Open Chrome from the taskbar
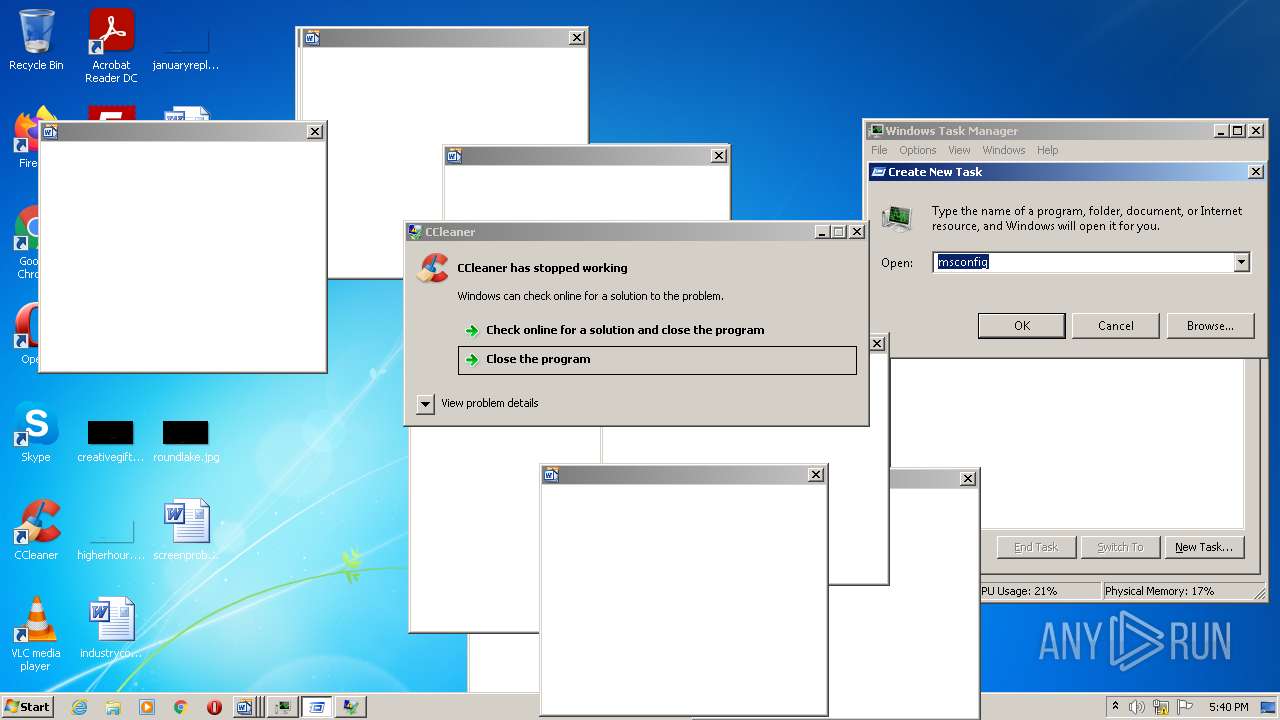The width and height of the screenshot is (1280, 720). click(x=181, y=707)
